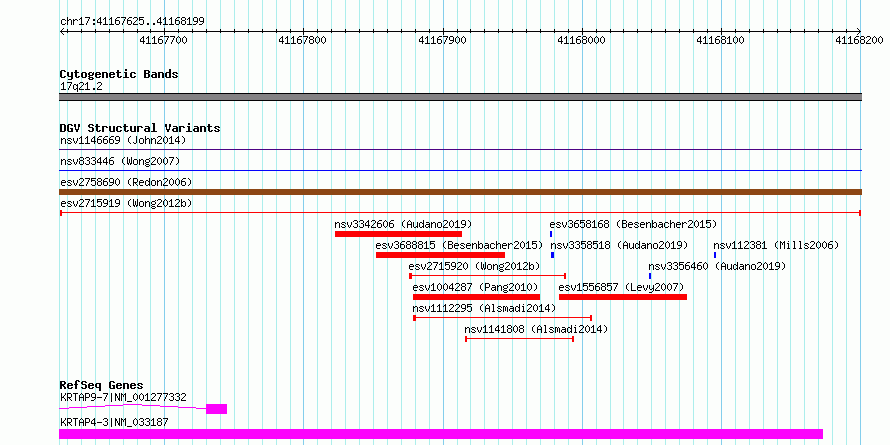Select the esv3688815 (Besenbacher2015) red bar
The width and height of the screenshot is (890, 445).
point(440,255)
